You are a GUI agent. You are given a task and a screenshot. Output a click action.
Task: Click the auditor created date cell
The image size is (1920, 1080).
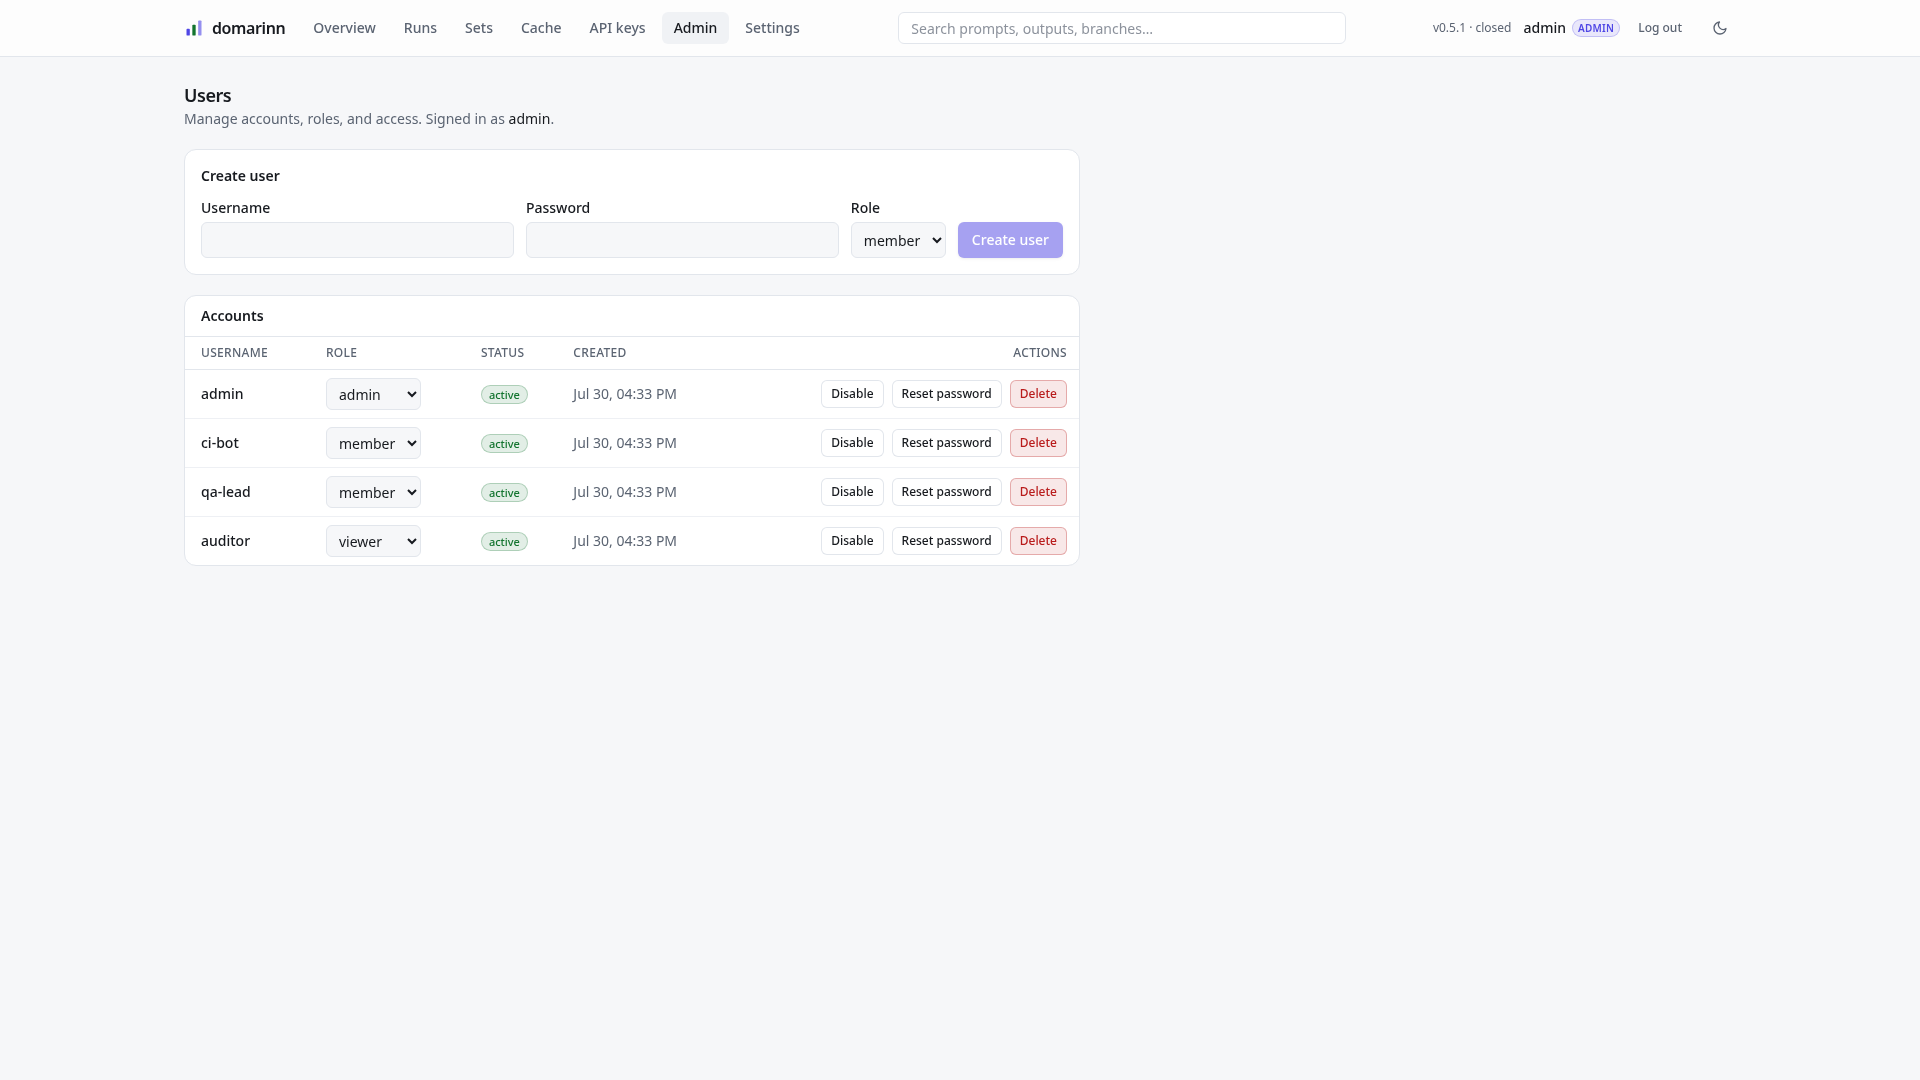[x=625, y=541]
